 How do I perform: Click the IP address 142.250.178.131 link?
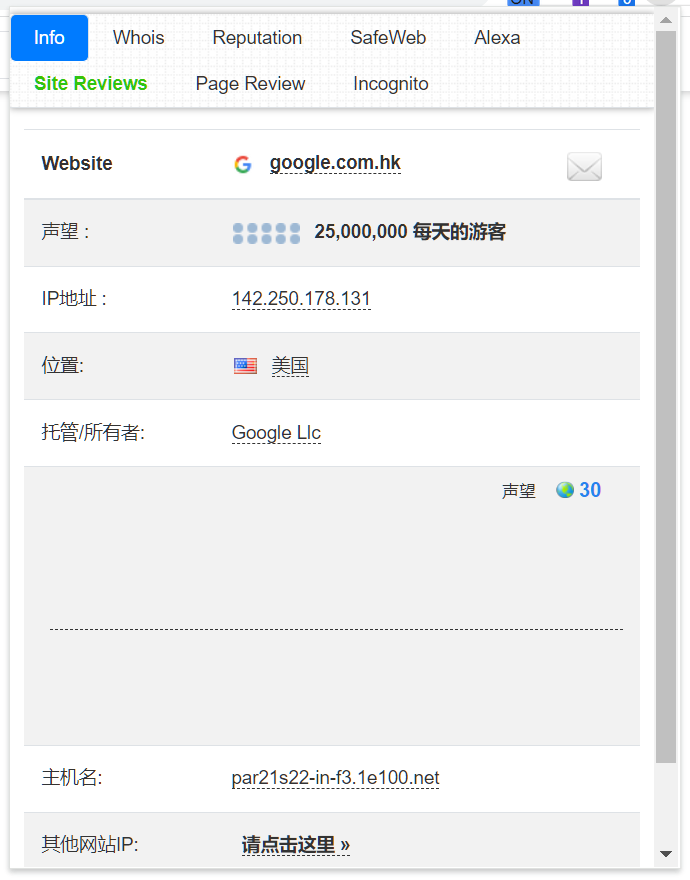pyautogui.click(x=301, y=299)
